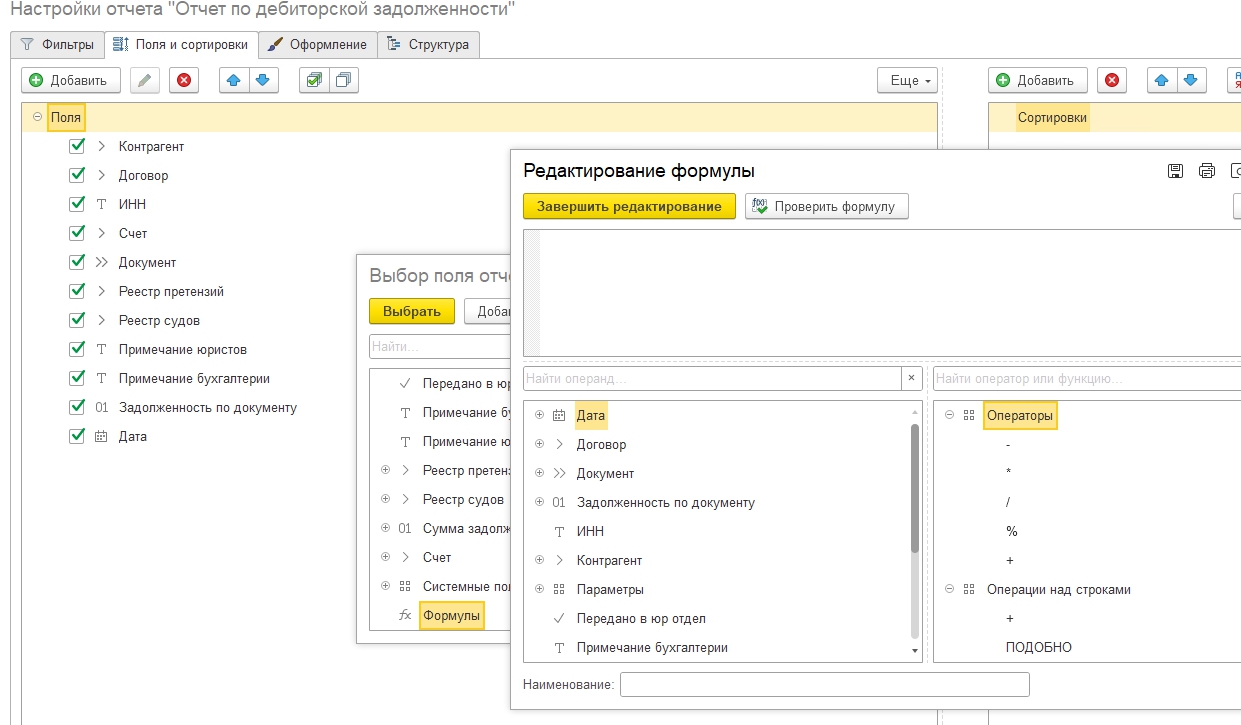Click the print icon in formula editor
Viewport: 1241px width, 725px height.
tap(1207, 171)
